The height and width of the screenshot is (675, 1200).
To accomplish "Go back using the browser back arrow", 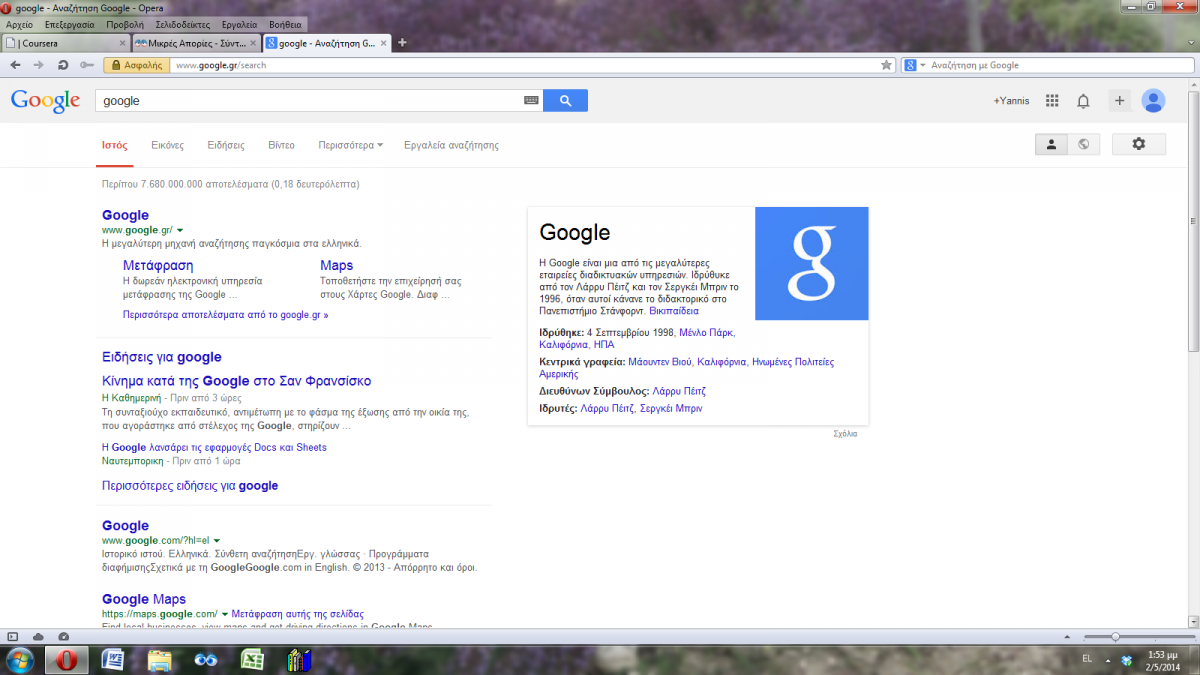I will (15, 65).
